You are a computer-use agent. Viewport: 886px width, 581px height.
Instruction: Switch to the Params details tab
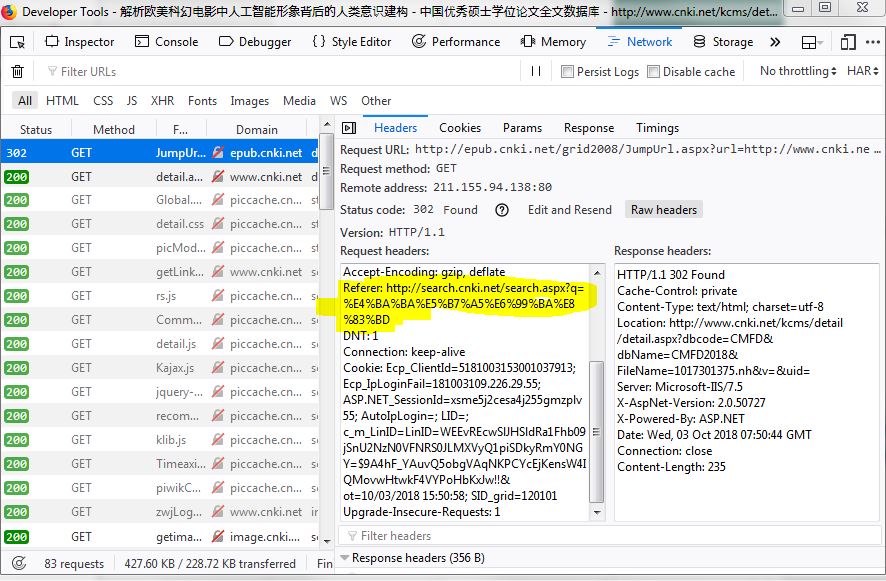click(522, 128)
